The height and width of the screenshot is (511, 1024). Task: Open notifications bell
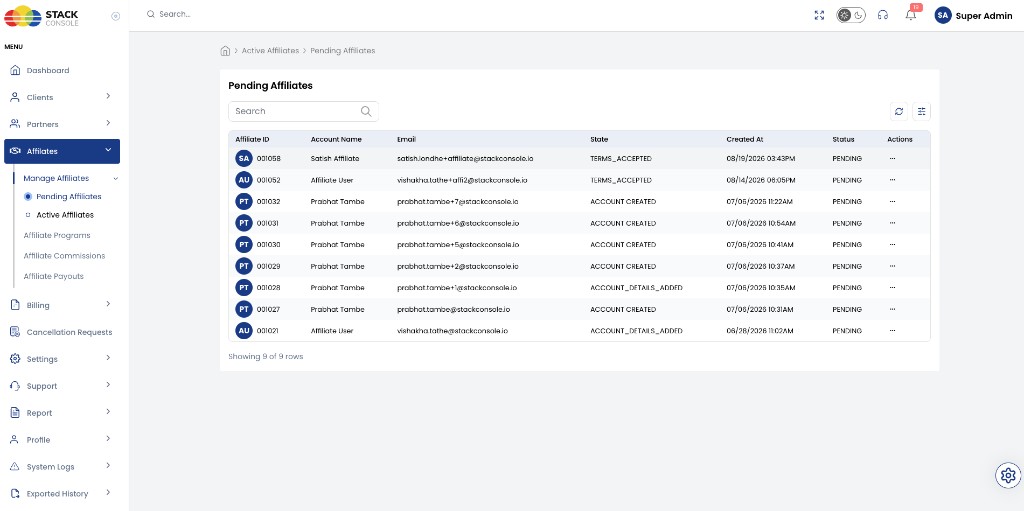click(911, 15)
